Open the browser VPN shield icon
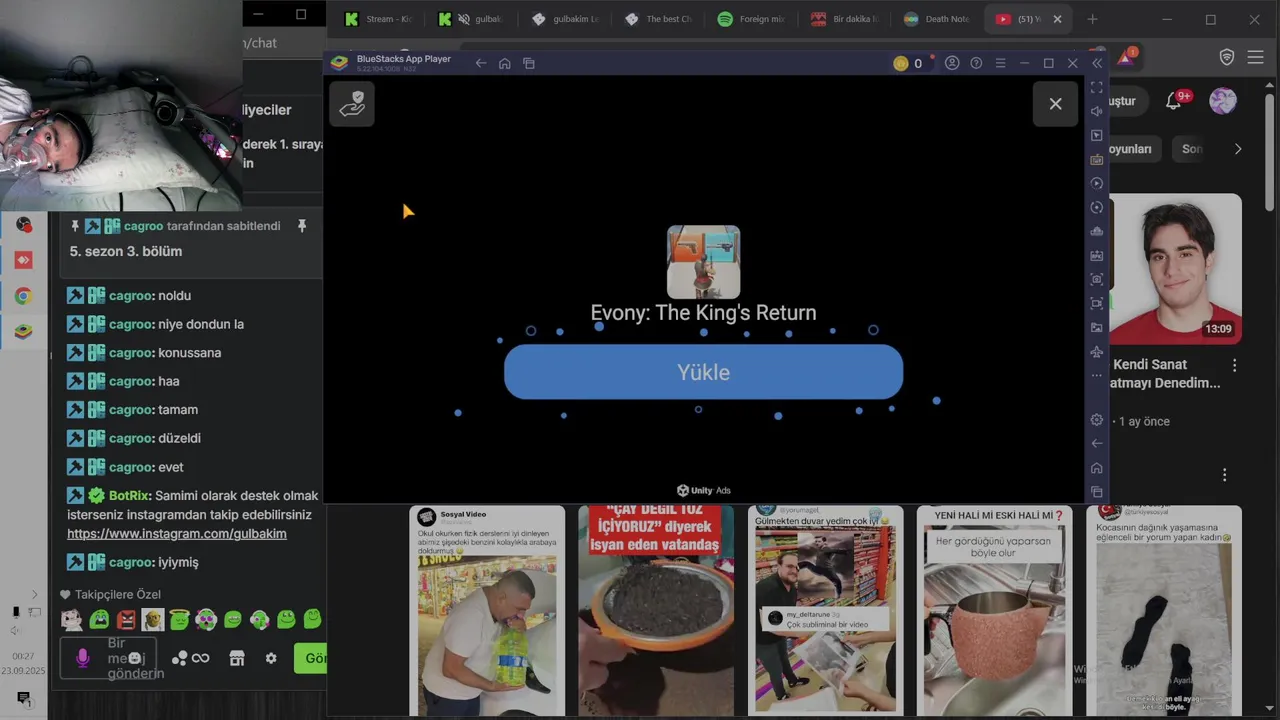1280x720 pixels. click(x=1227, y=58)
